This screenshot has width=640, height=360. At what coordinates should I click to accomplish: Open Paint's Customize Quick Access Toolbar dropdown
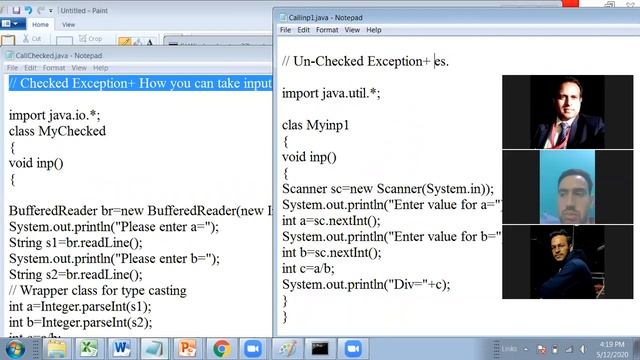(51, 11)
